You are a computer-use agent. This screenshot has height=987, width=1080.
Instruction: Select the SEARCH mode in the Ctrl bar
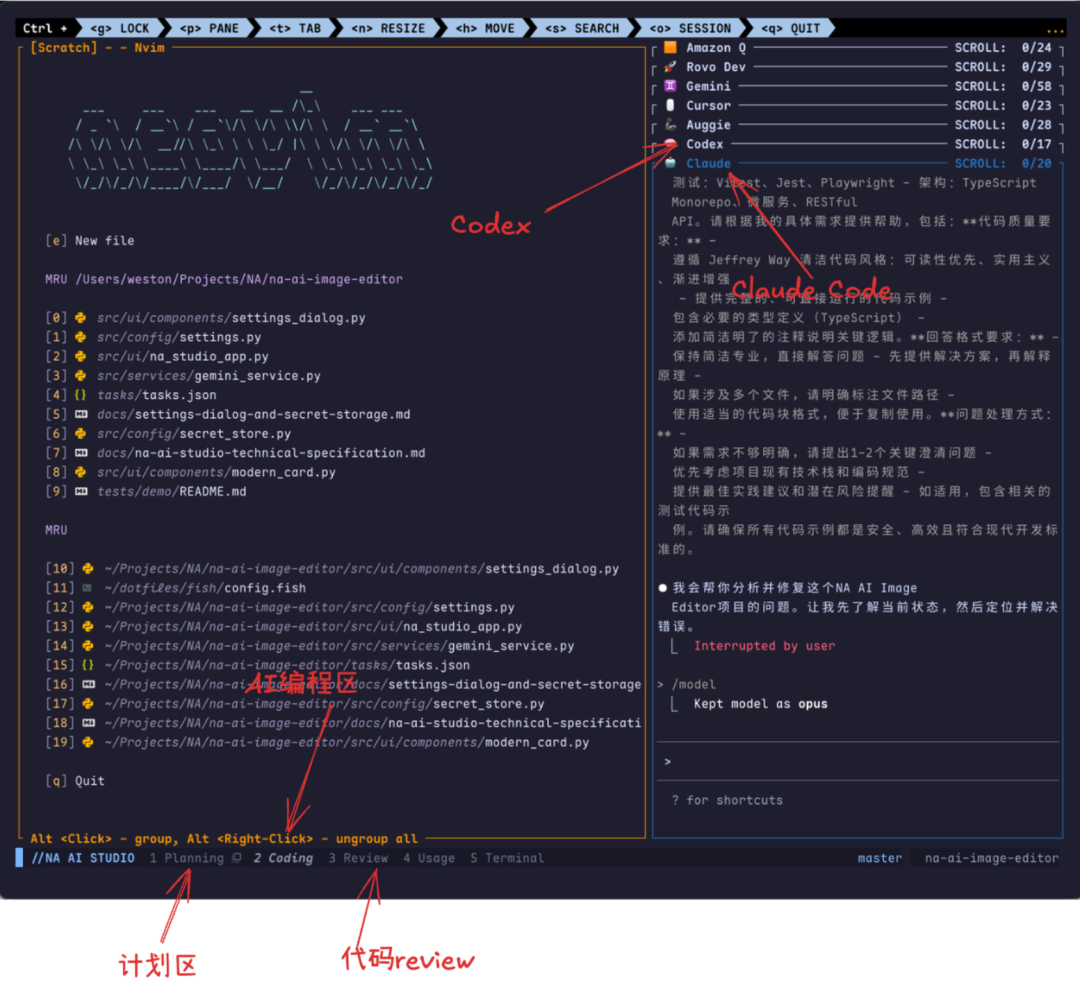582,28
